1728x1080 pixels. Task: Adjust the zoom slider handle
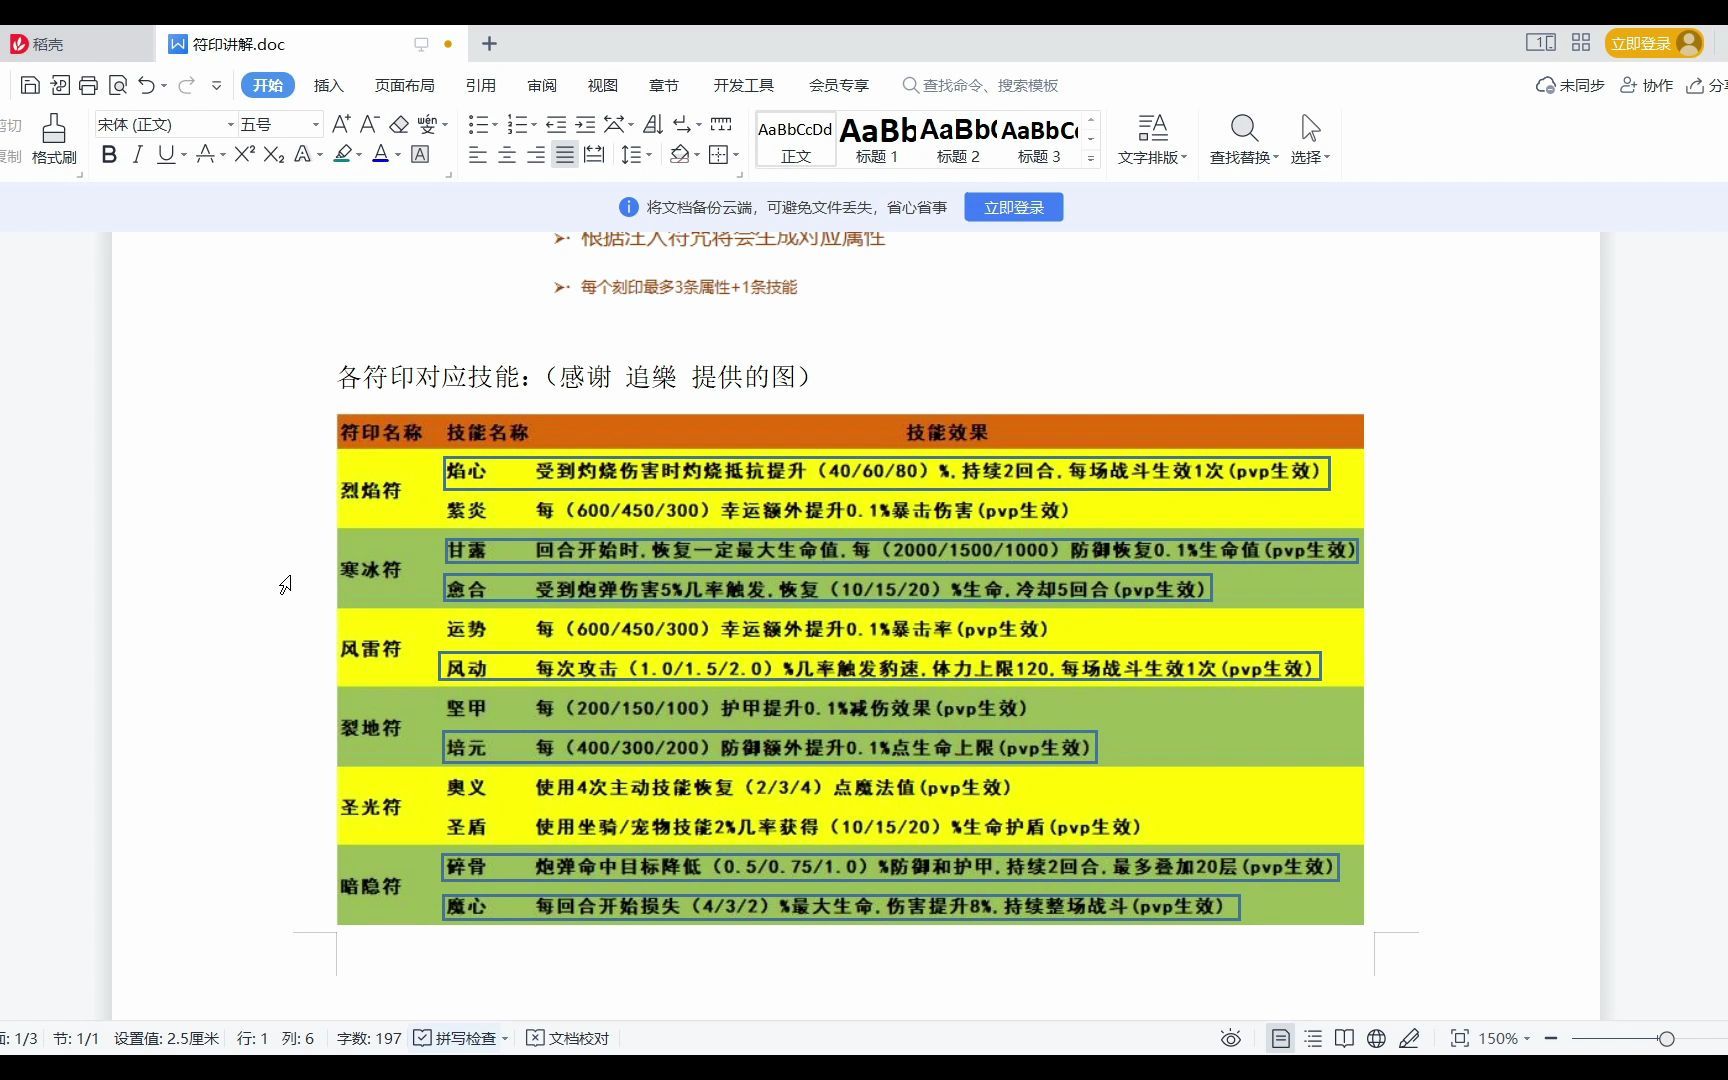coord(1666,1039)
